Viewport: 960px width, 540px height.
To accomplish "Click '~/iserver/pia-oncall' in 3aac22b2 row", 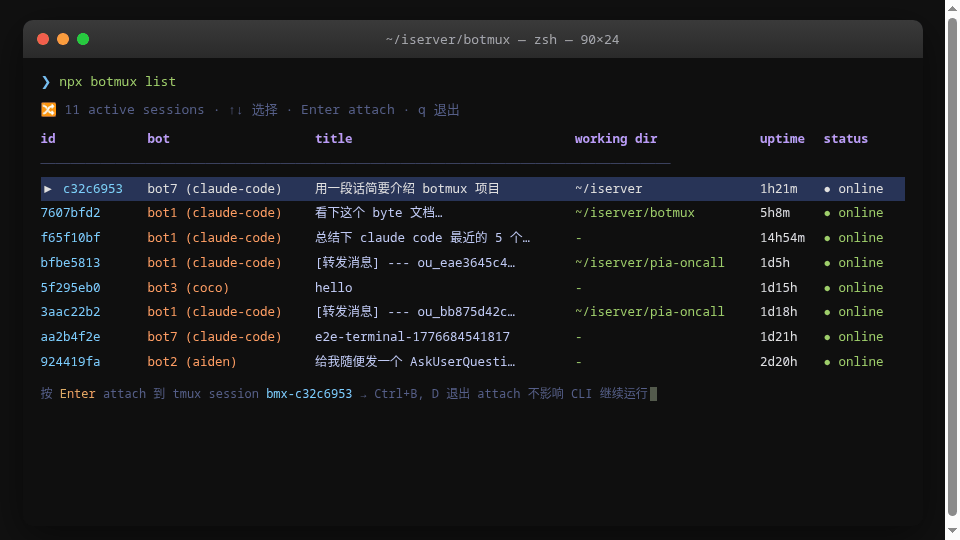I will click(x=650, y=312).
